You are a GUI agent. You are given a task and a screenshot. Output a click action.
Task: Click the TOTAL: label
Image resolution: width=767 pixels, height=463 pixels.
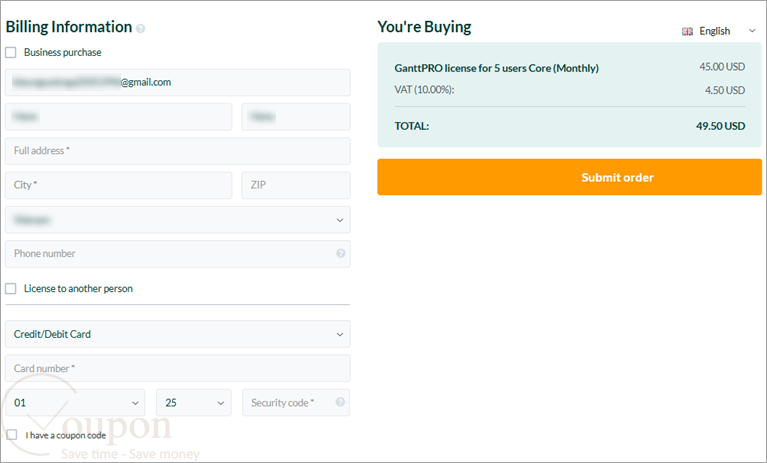coord(411,126)
